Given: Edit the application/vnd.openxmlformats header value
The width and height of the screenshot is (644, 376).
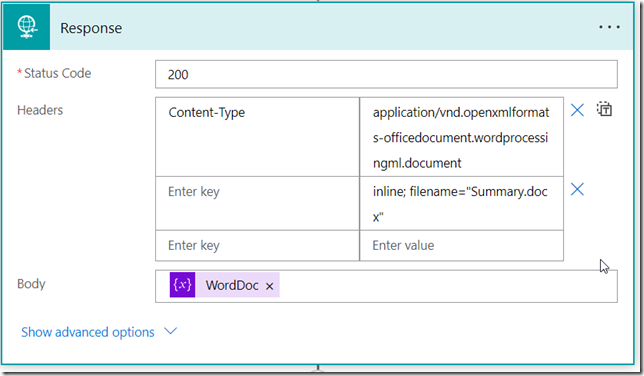Looking at the screenshot, I should coord(461,137).
